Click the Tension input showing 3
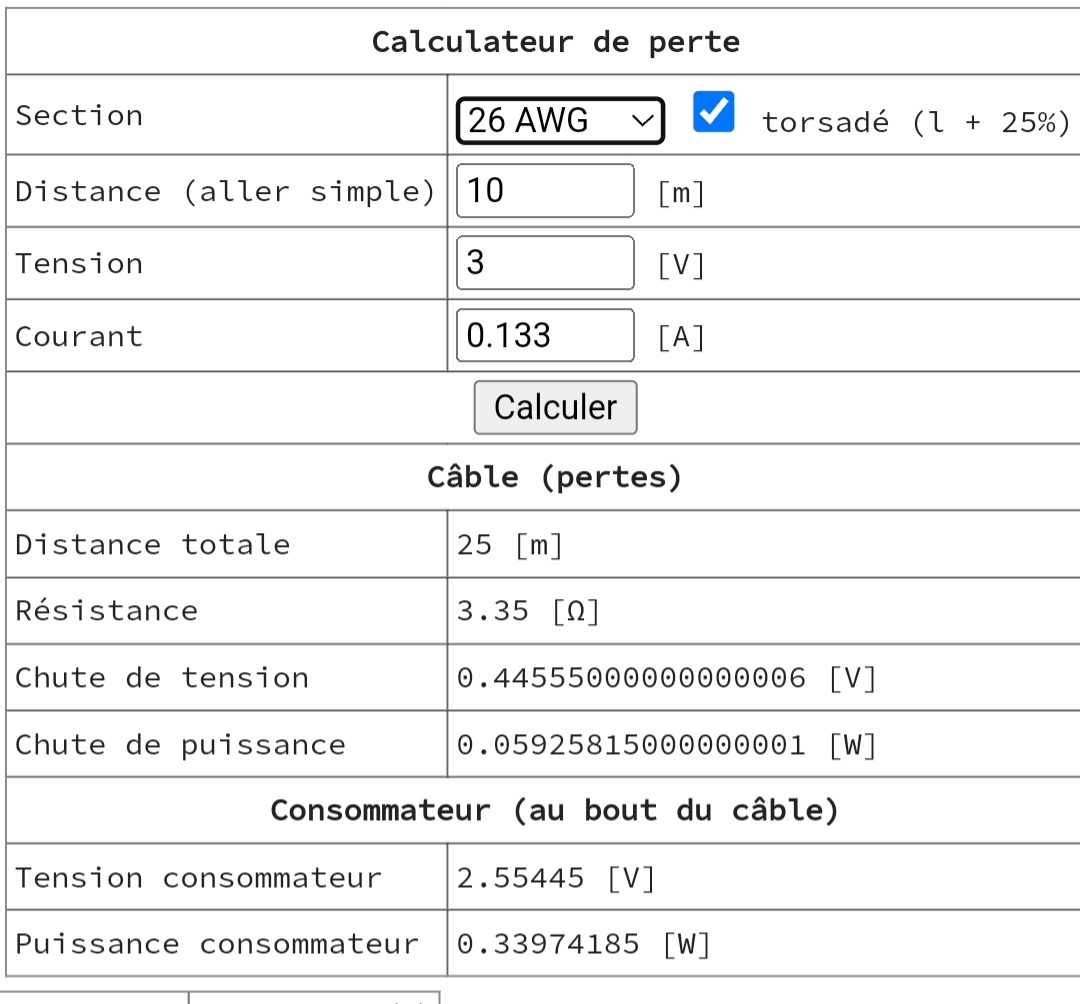 coord(545,263)
